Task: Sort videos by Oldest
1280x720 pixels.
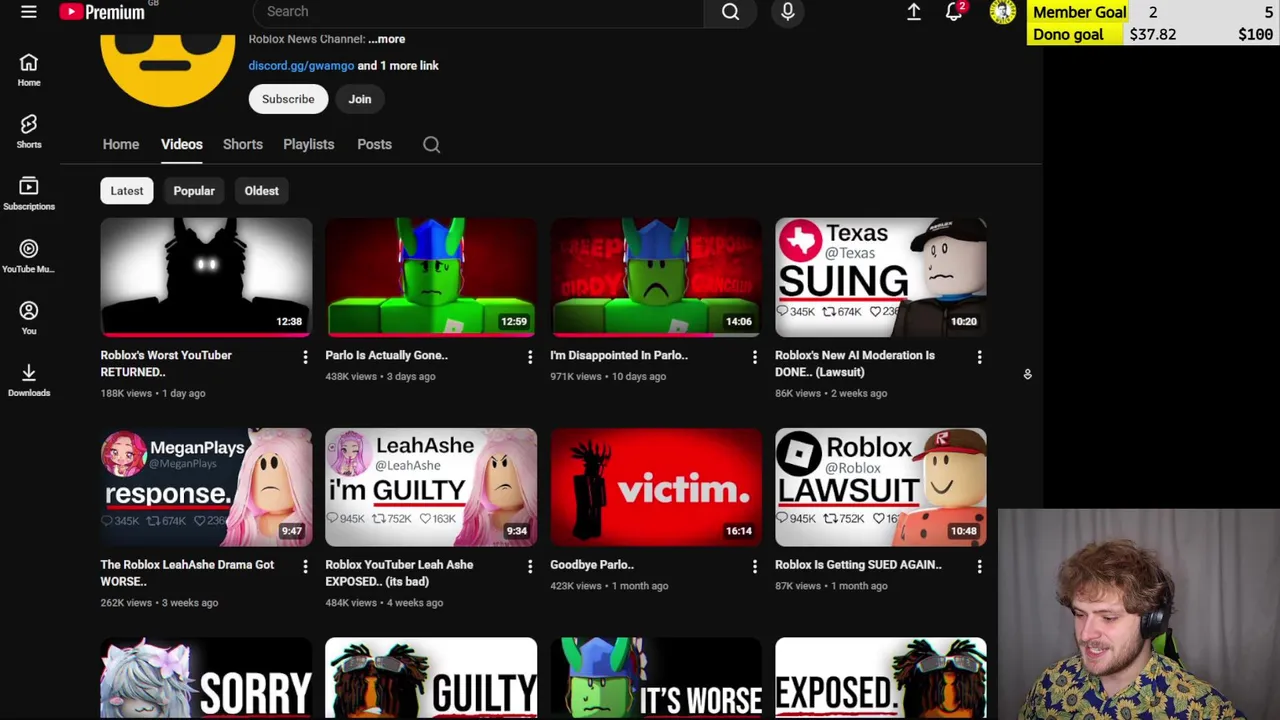Action: pos(261,191)
